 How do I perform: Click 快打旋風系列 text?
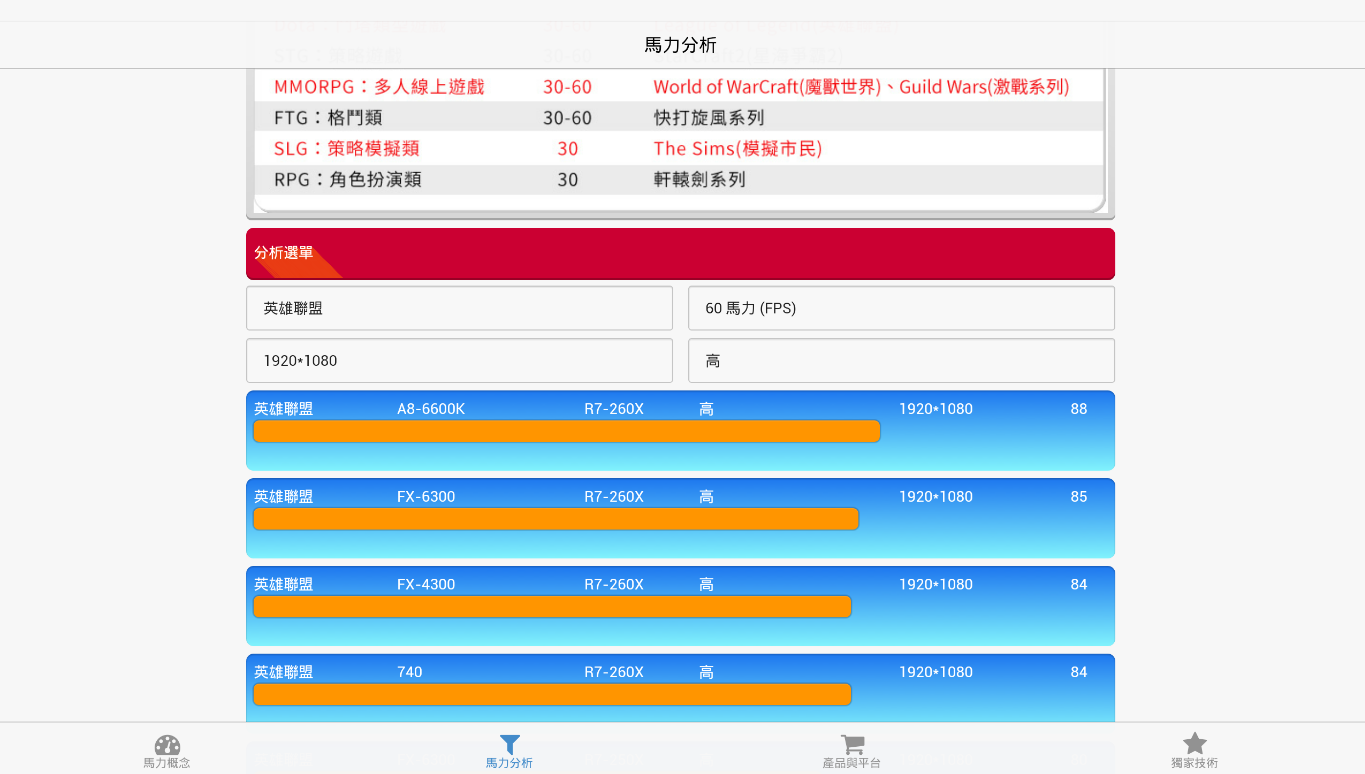tap(709, 118)
